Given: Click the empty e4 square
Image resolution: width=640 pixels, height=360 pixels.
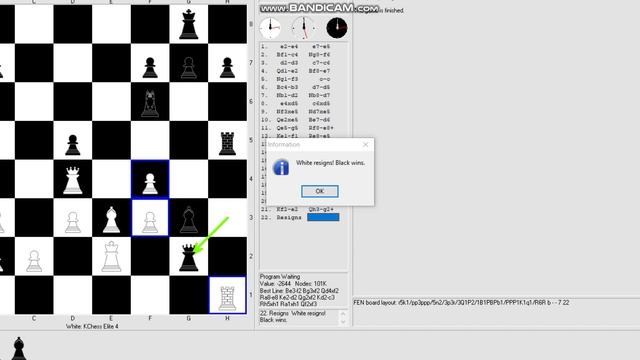Looking at the screenshot, I should tap(111, 179).
